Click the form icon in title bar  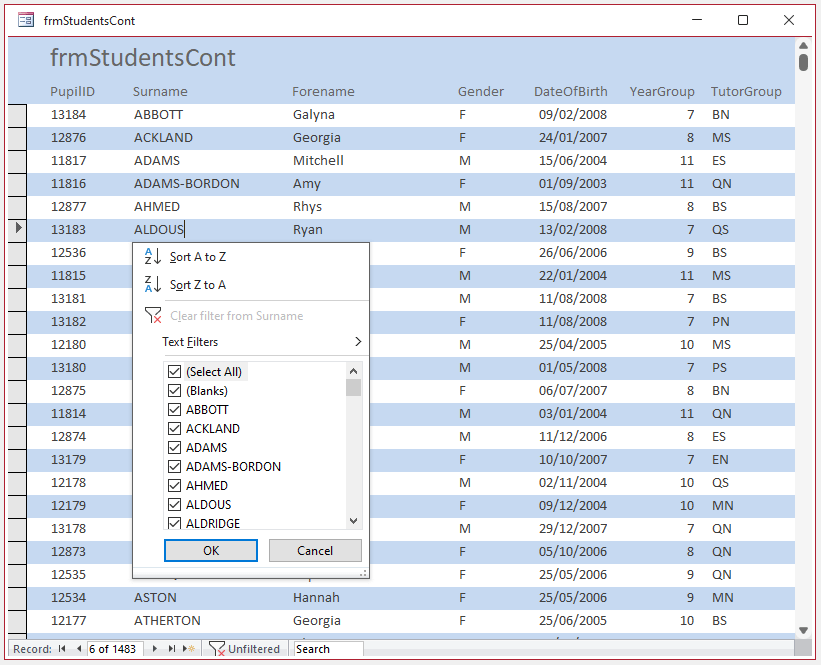click(x=26, y=20)
